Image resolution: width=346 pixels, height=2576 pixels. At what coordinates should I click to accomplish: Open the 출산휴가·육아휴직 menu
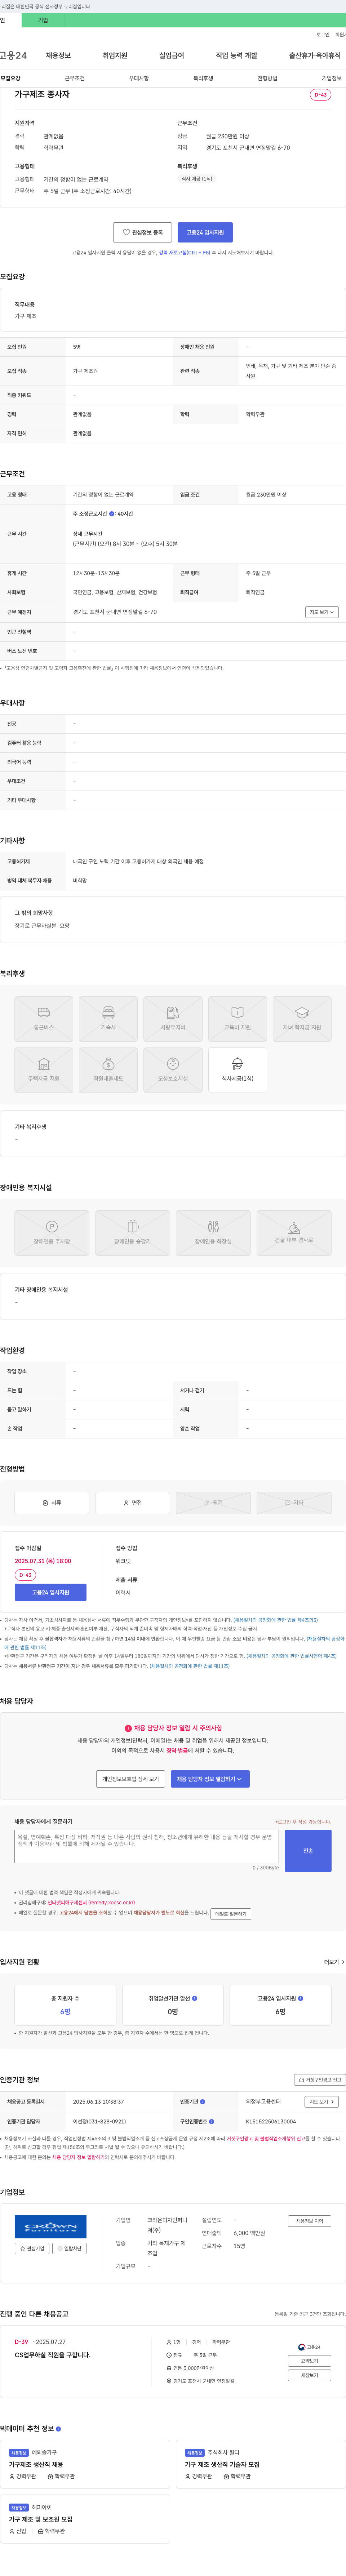point(315,55)
